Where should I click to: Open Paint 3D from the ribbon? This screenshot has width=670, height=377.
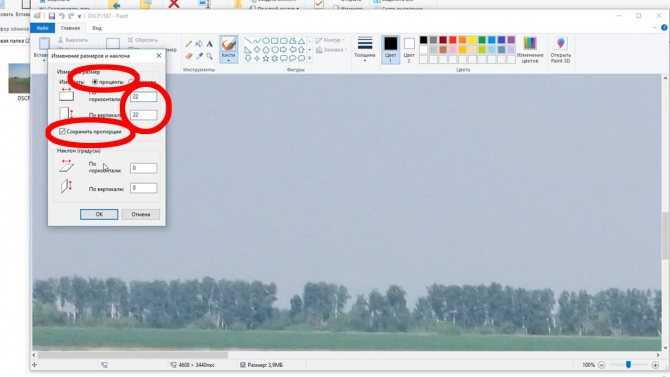(560, 50)
